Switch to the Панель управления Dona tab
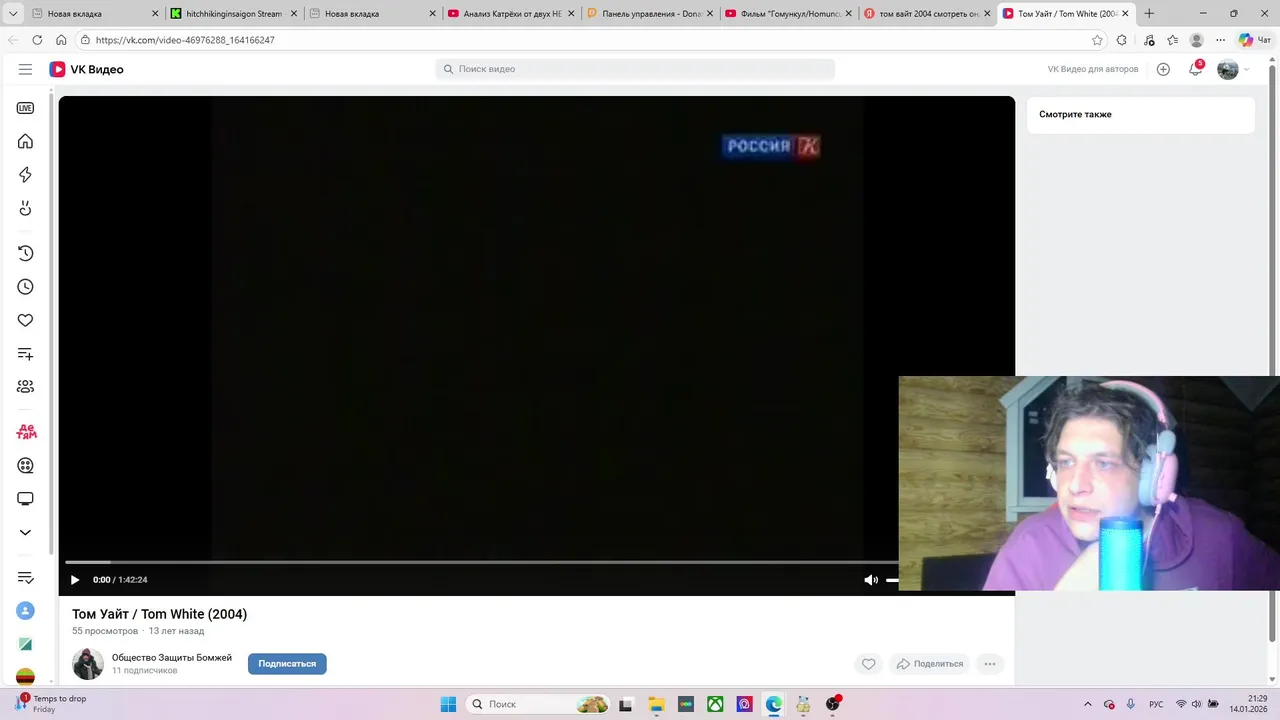1280x720 pixels. pos(649,14)
